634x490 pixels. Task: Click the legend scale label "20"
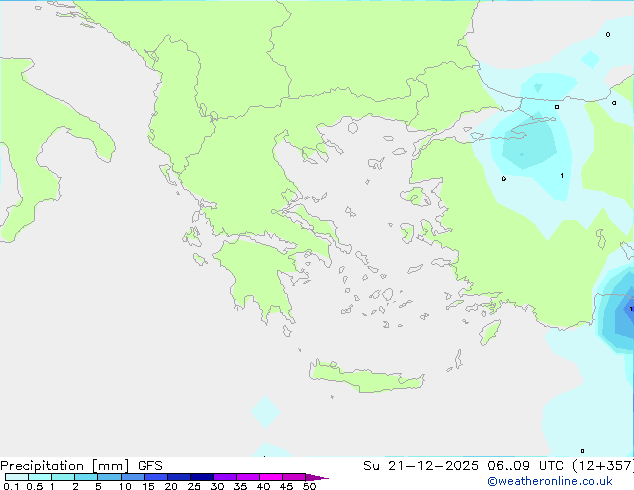[x=171, y=486]
